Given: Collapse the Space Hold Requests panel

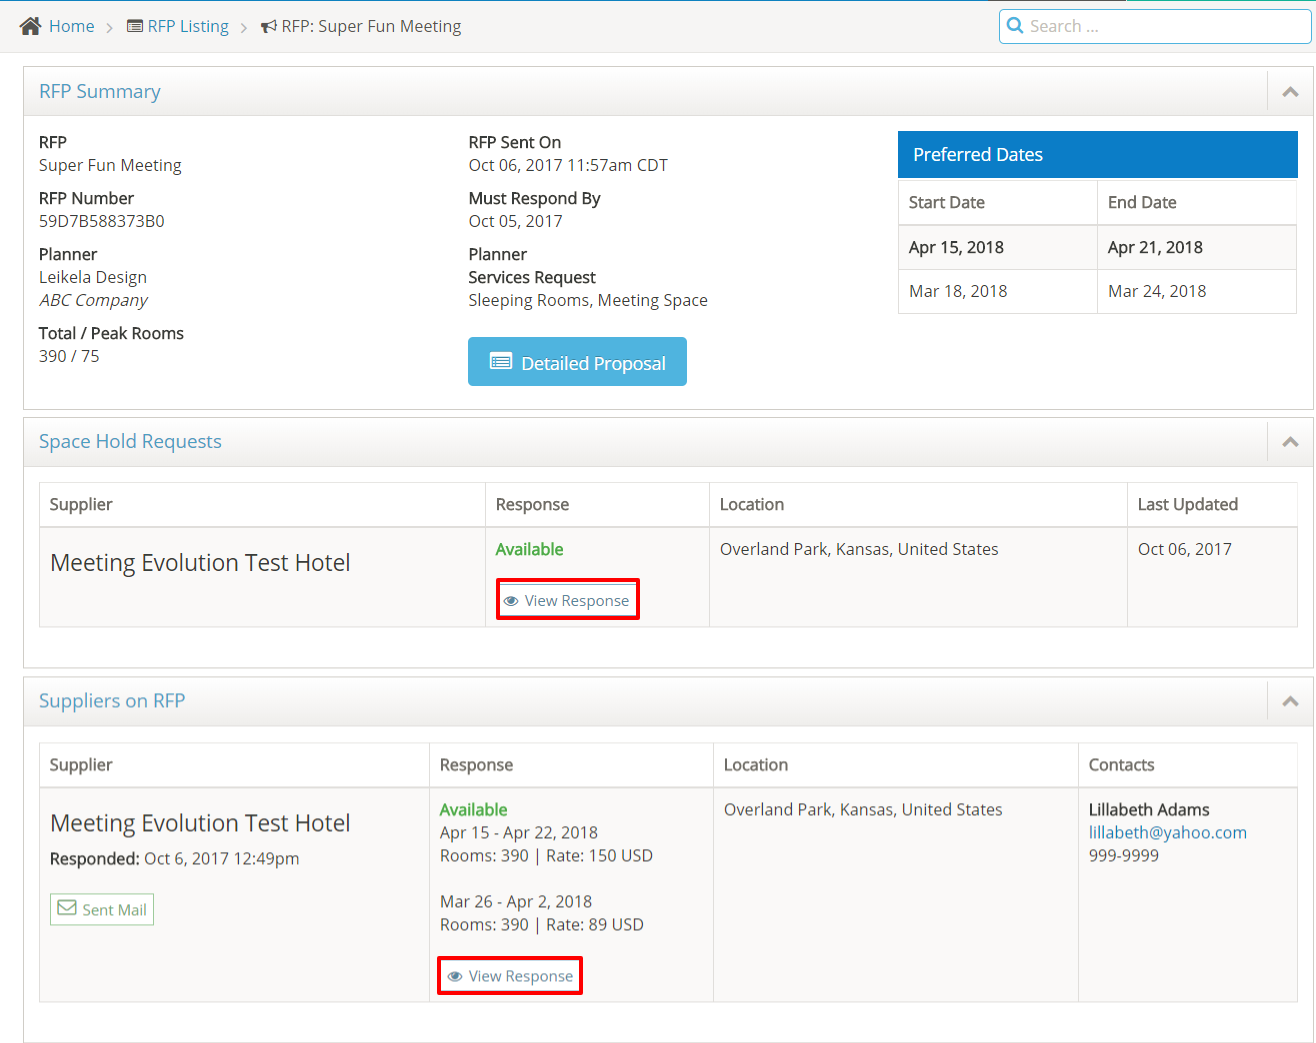Looking at the screenshot, I should [1290, 442].
